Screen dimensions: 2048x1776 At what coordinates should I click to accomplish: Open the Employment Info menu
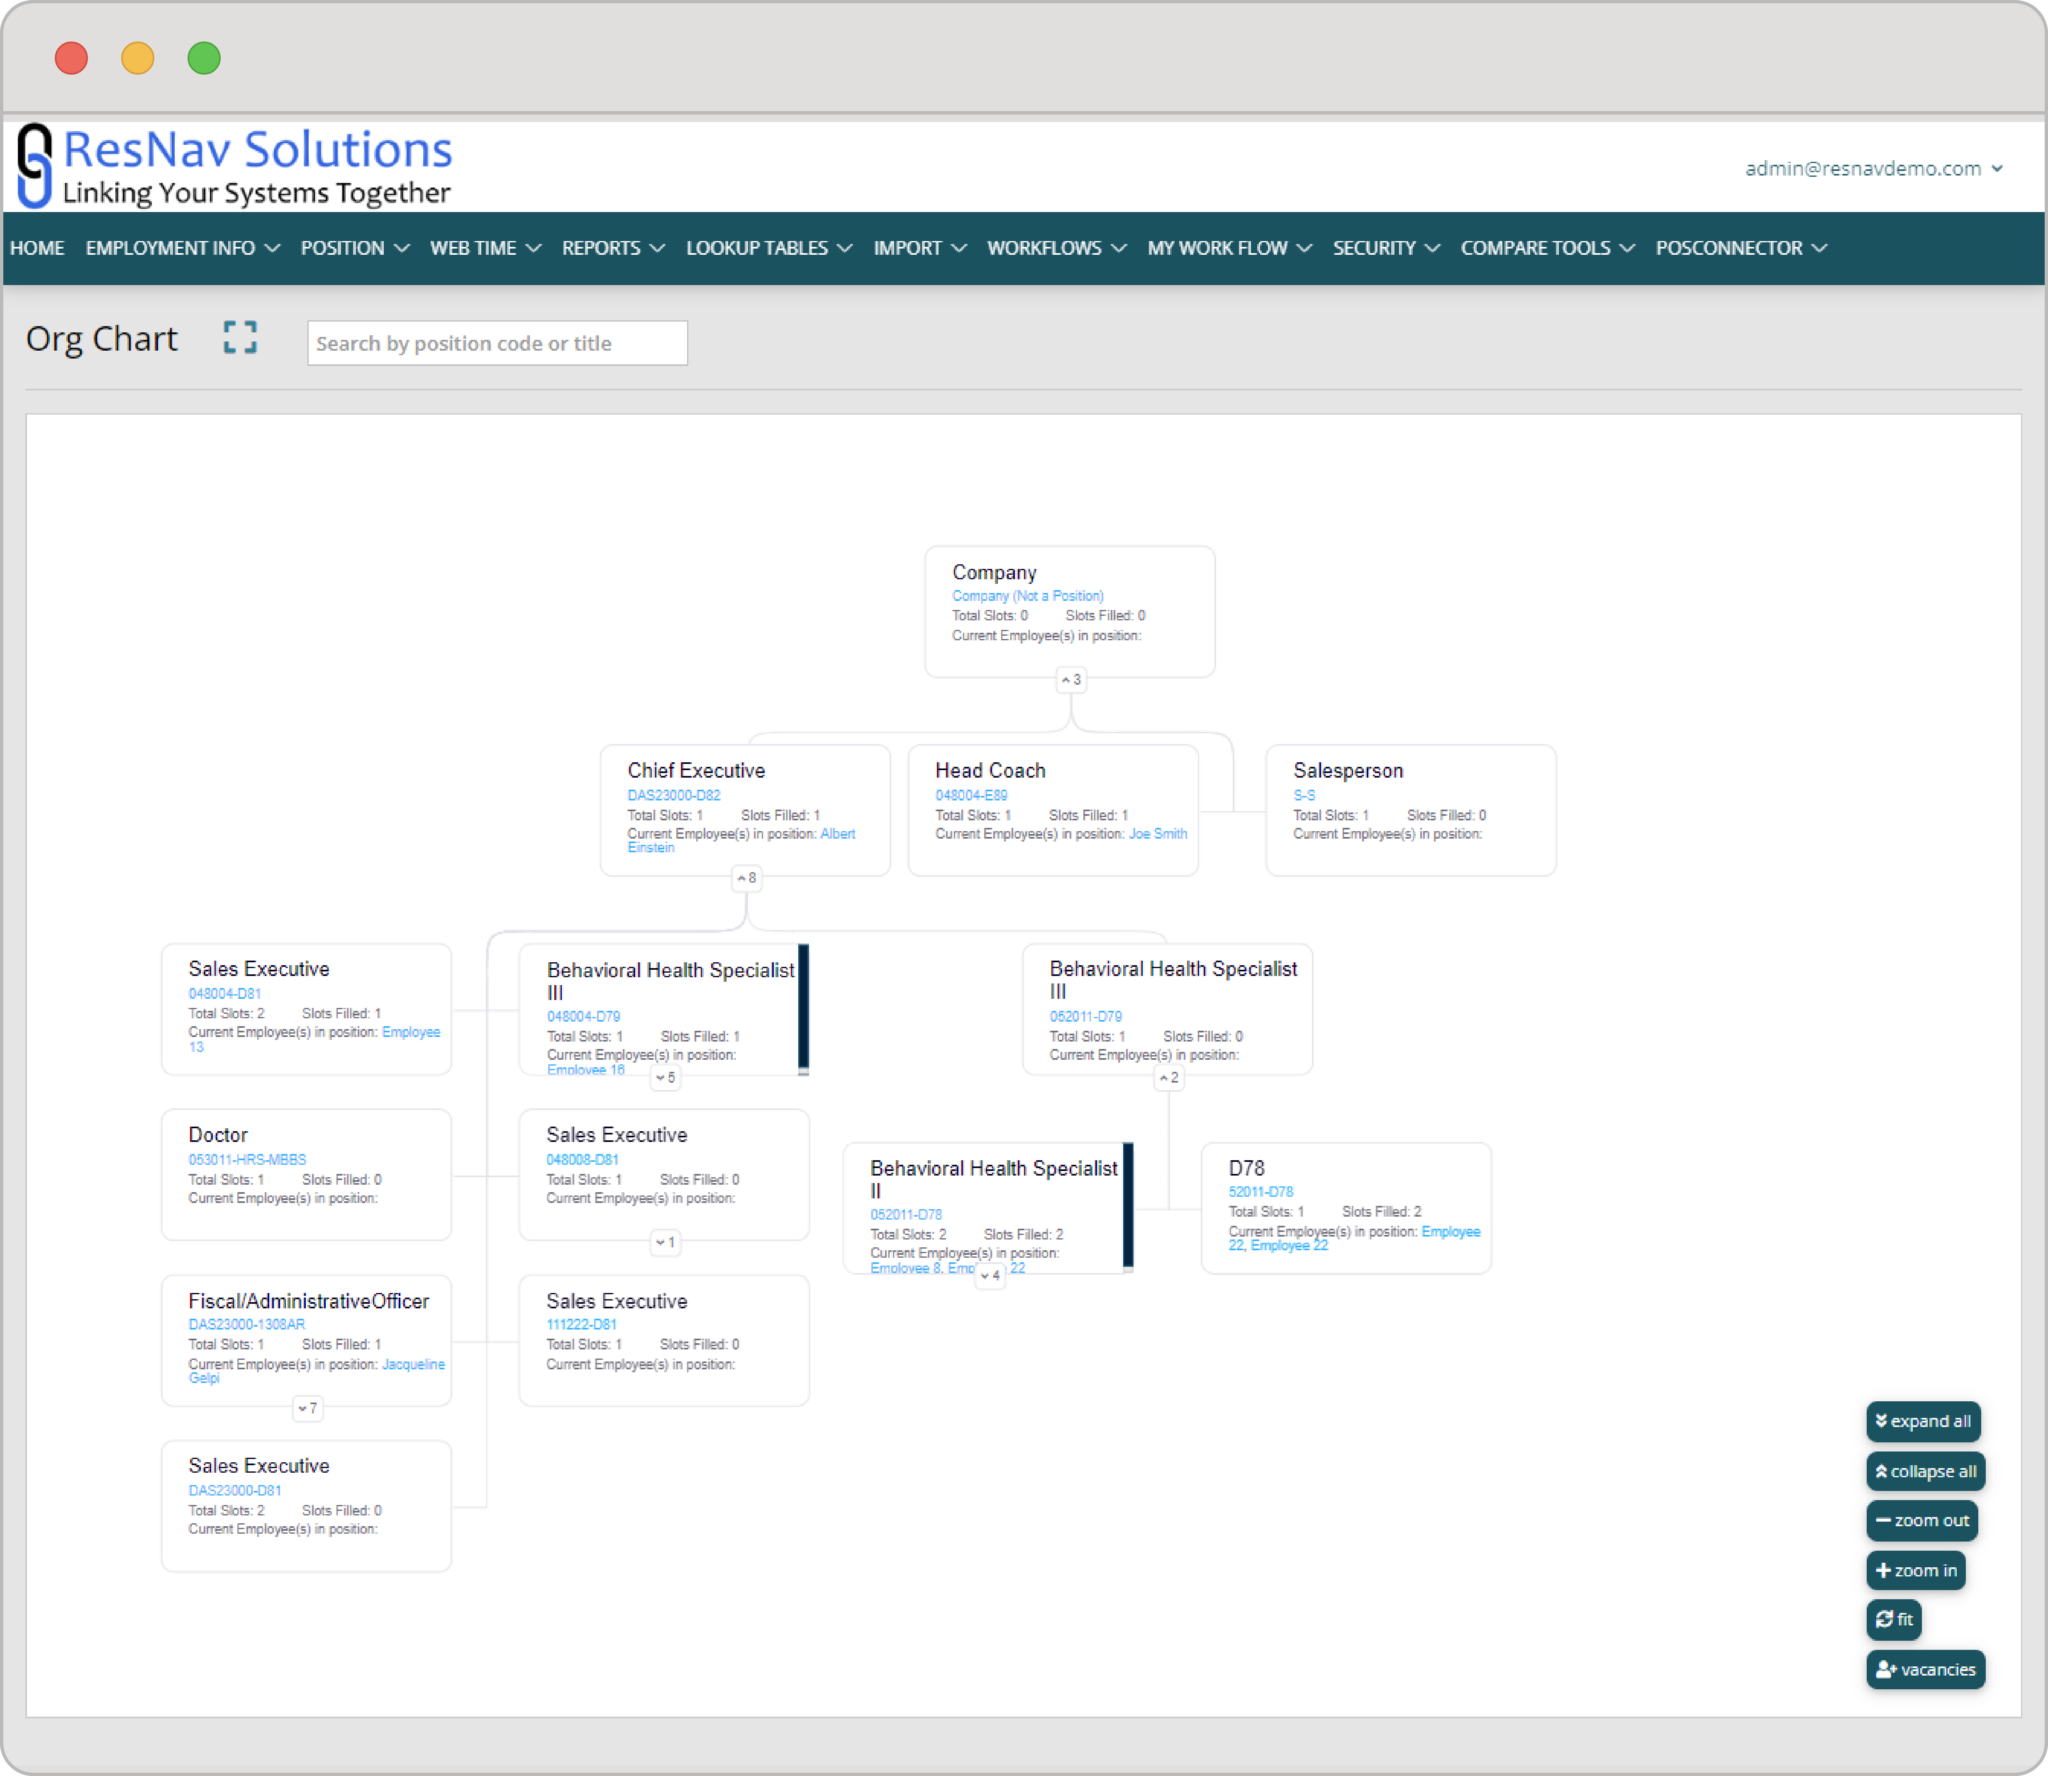(x=181, y=248)
